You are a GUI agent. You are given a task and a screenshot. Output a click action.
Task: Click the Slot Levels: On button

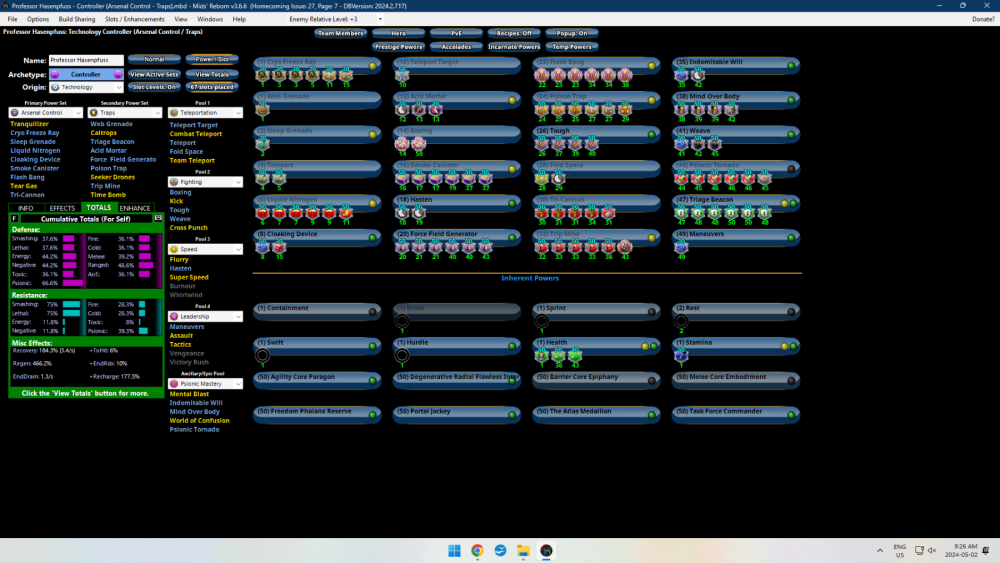[x=154, y=87]
